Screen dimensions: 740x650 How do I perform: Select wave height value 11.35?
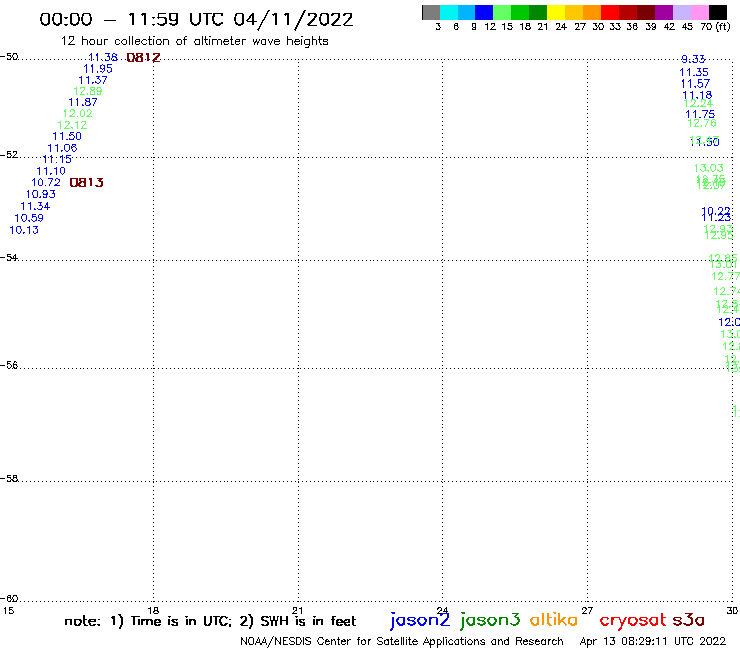[694, 72]
